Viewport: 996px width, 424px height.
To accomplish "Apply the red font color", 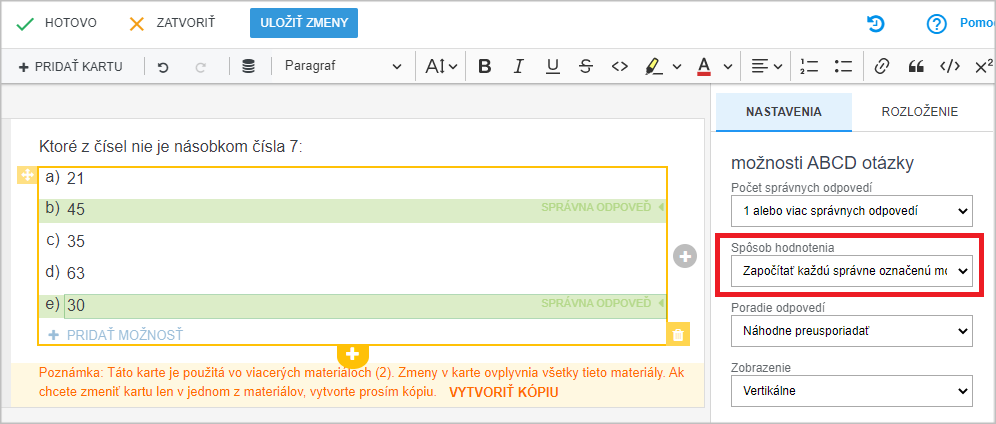I will 704,66.
